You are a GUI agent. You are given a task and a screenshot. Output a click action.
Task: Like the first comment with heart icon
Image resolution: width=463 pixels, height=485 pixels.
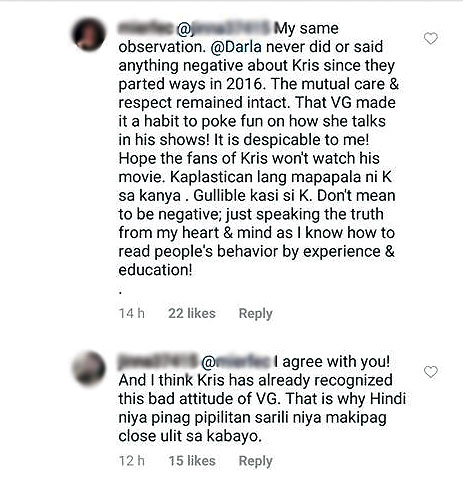click(x=431, y=39)
